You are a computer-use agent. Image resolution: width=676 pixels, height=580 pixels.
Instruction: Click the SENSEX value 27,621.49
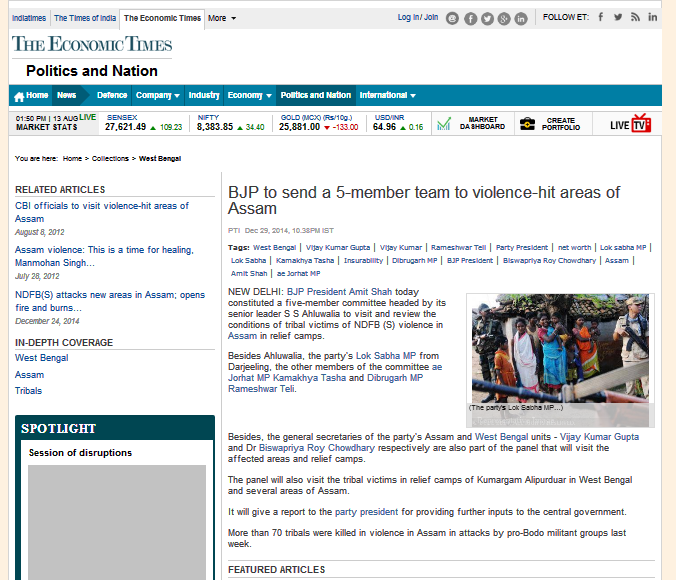pos(125,127)
